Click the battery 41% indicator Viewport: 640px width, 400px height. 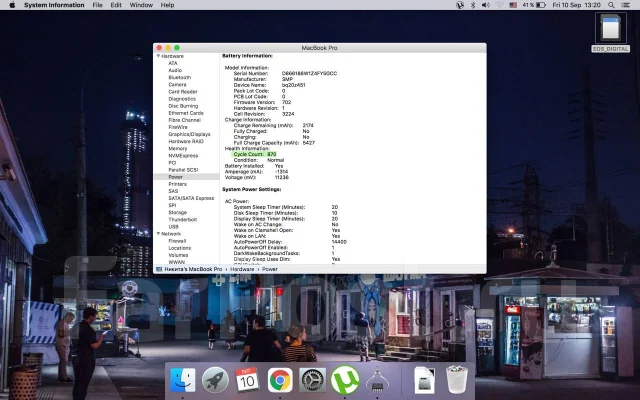(x=534, y=5)
